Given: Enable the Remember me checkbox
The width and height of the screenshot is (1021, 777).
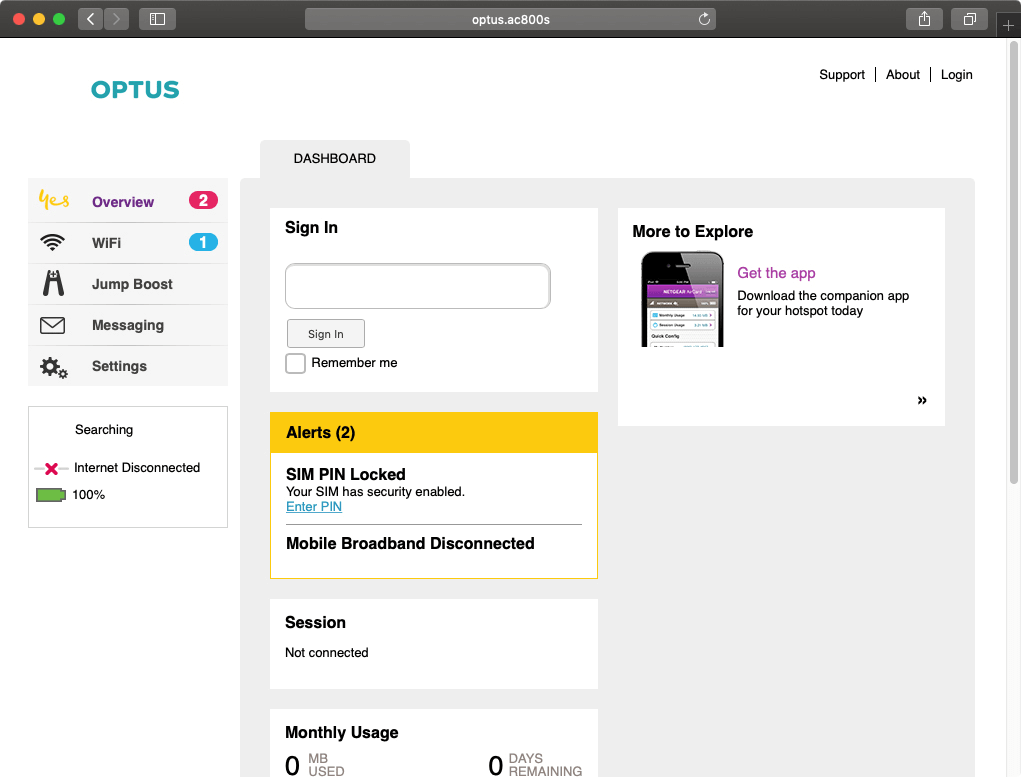Looking at the screenshot, I should 296,363.
